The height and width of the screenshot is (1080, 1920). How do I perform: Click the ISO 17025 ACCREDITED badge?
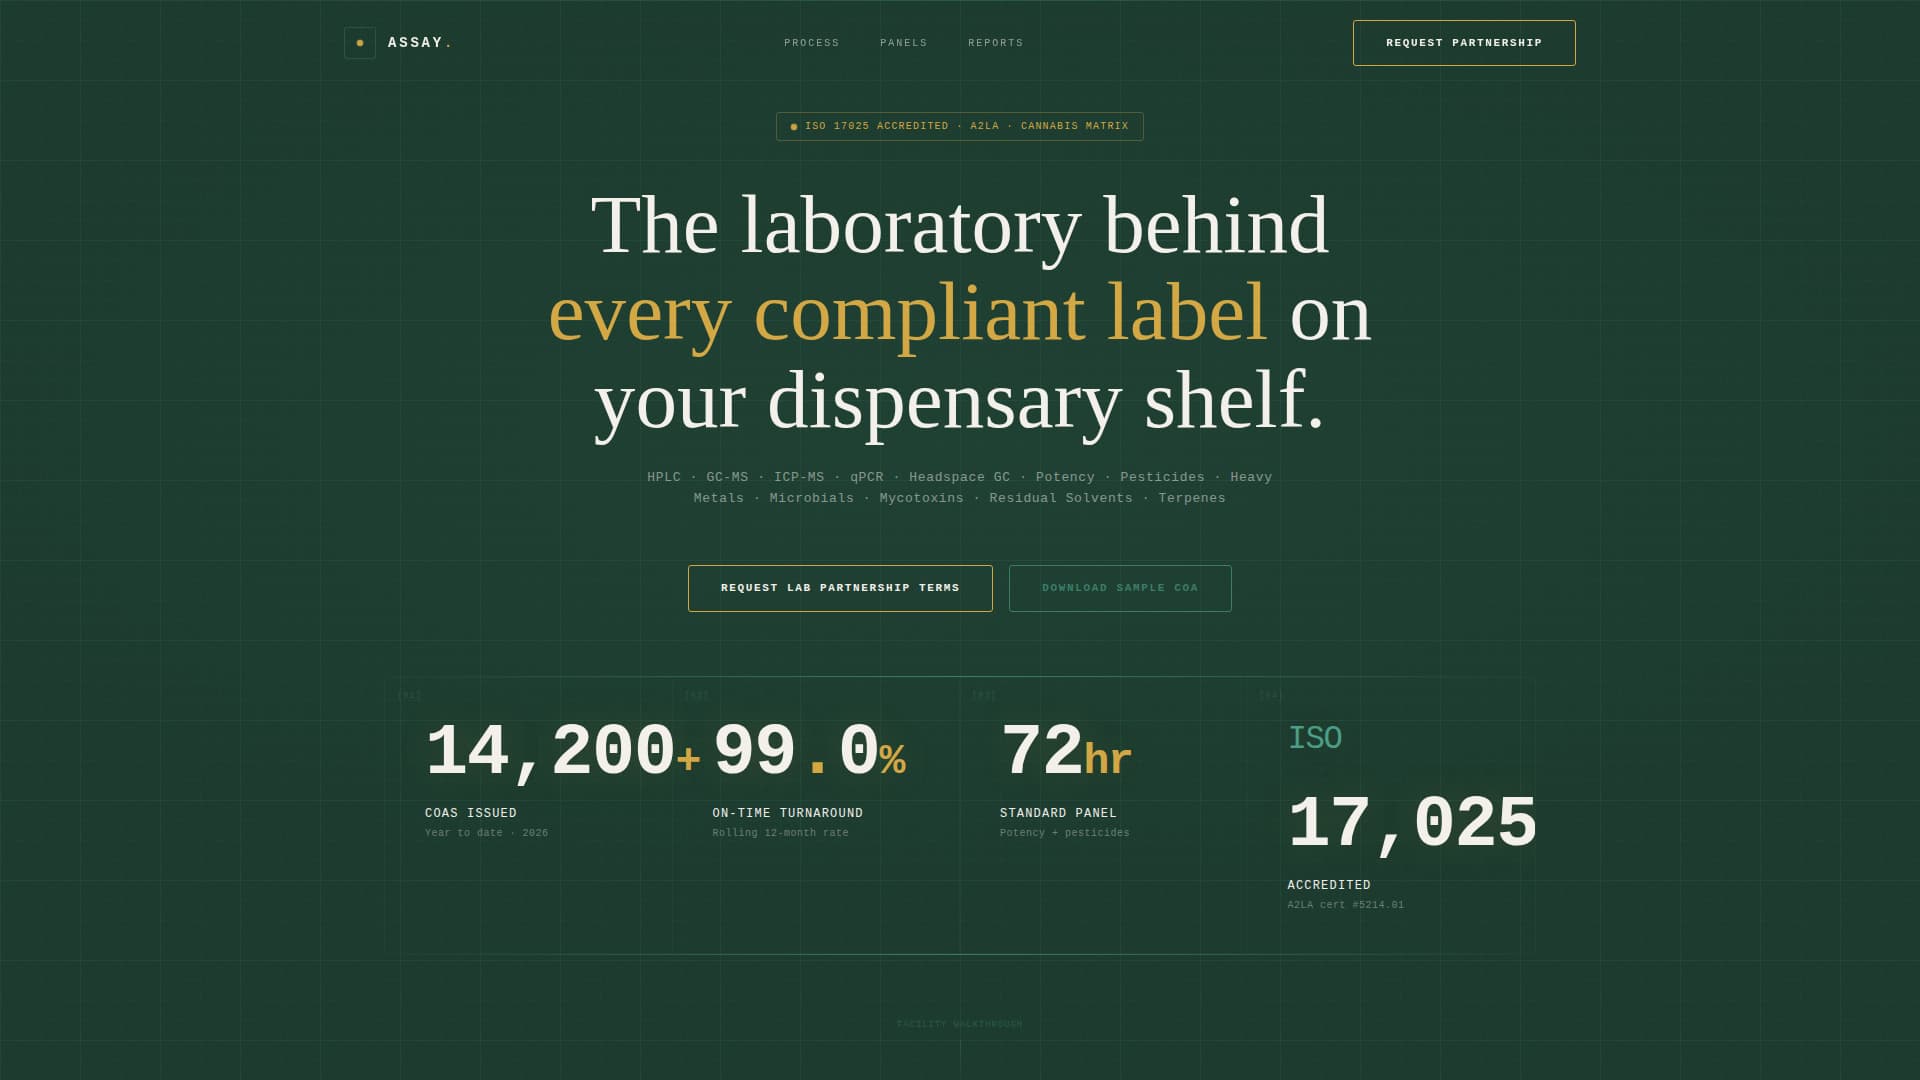pos(959,126)
